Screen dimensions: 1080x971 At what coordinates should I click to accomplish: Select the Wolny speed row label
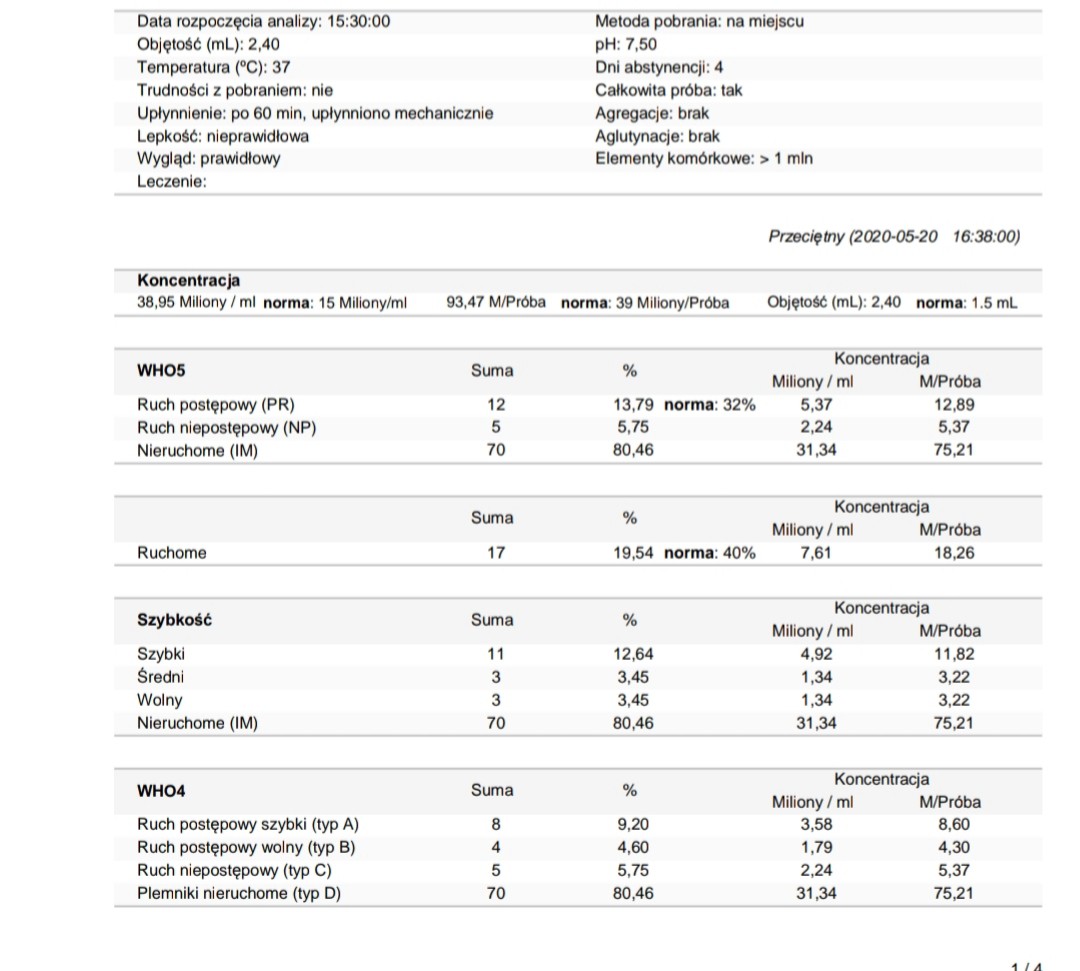point(160,700)
